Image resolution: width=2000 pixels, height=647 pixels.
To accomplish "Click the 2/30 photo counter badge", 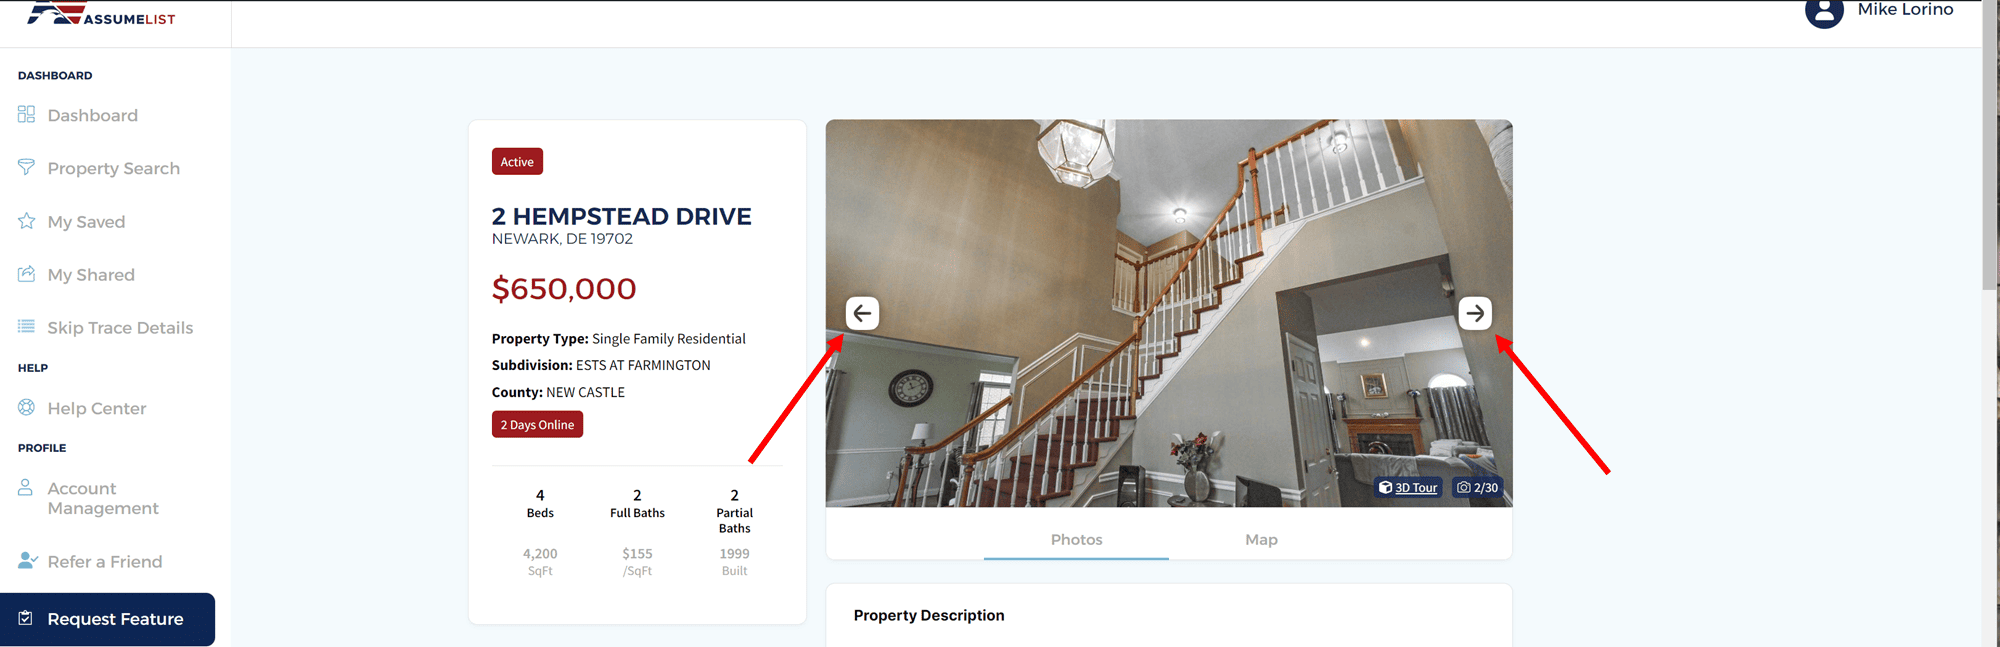I will coord(1477,487).
